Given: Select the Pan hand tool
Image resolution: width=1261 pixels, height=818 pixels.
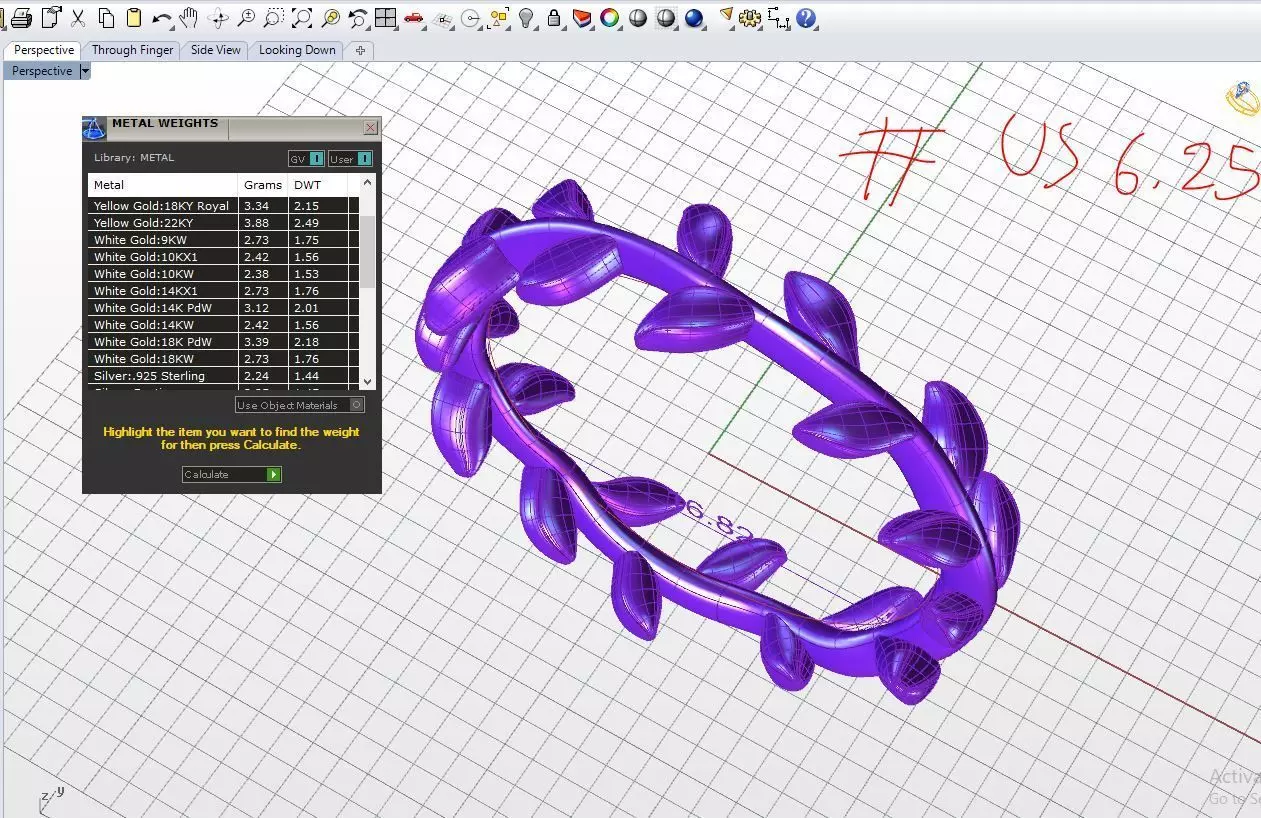Looking at the screenshot, I should tap(188, 18).
